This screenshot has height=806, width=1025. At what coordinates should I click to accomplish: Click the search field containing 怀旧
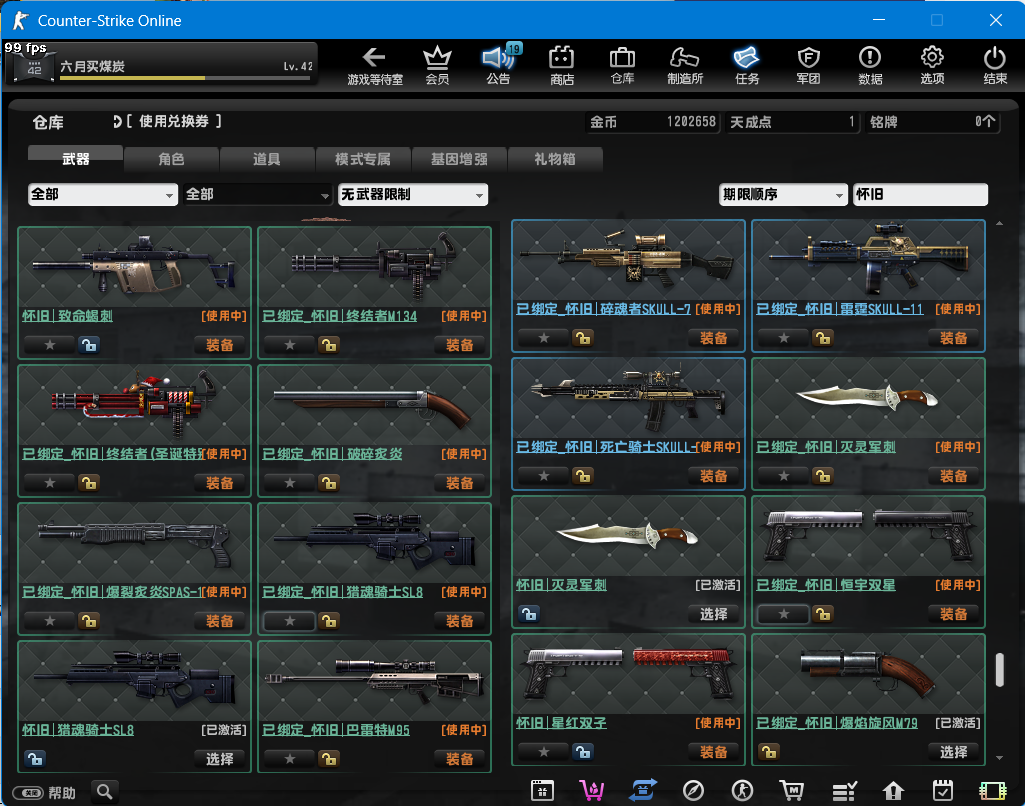pos(920,194)
